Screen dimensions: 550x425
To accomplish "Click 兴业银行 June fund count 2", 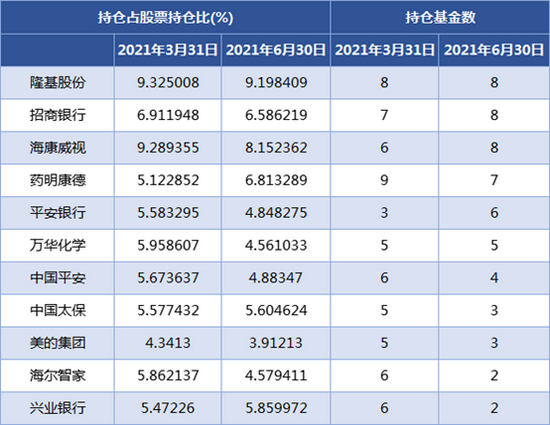I will point(494,408).
